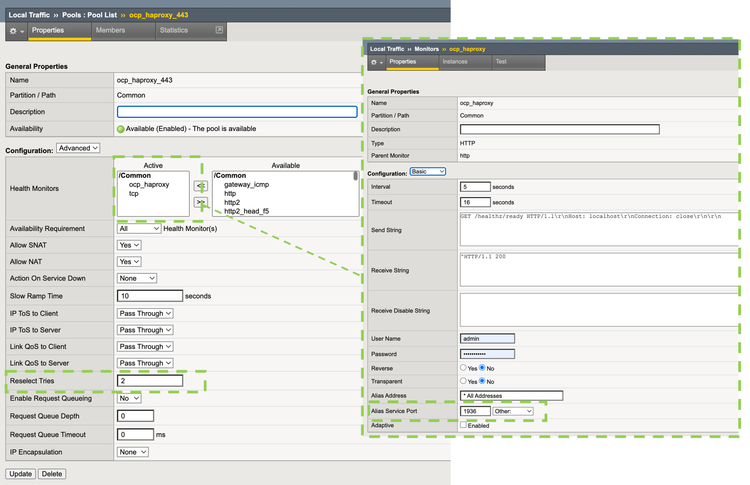The height and width of the screenshot is (485, 750).
Task: Enable the Adaptive checkbox
Action: click(463, 425)
